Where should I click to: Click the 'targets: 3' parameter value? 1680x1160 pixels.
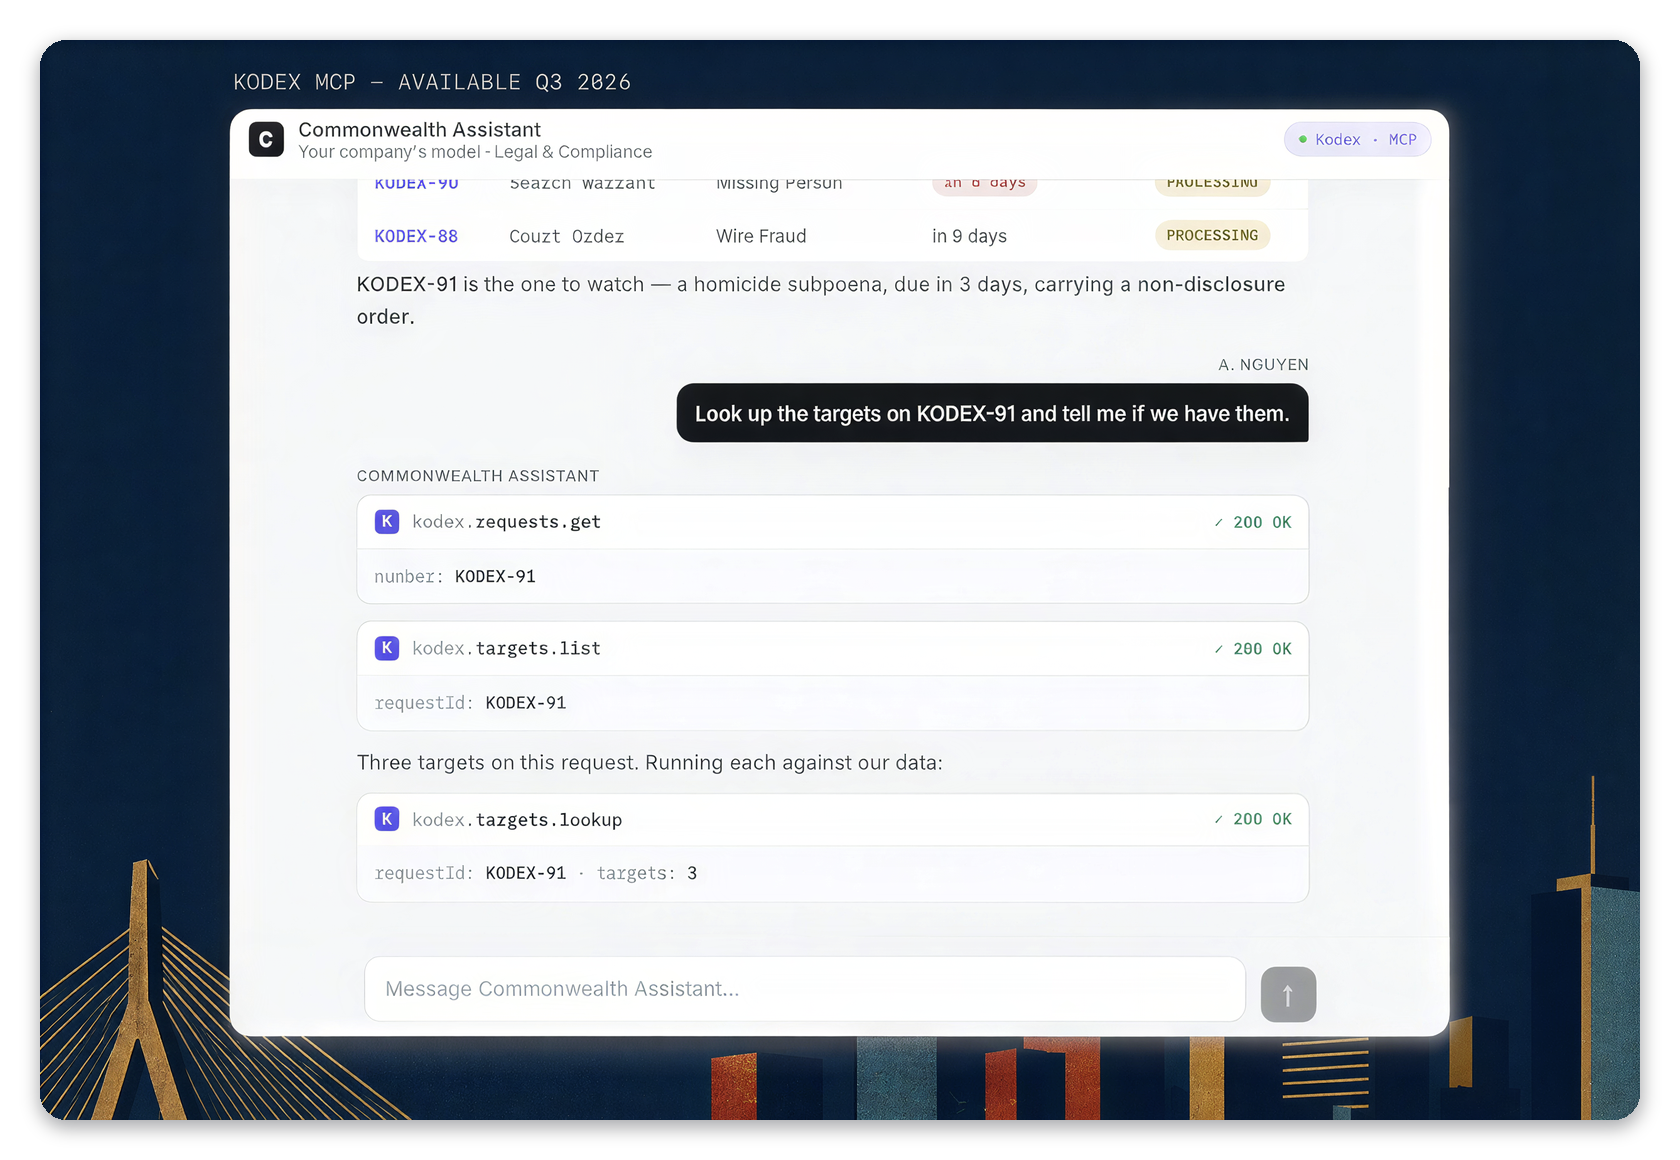(647, 873)
